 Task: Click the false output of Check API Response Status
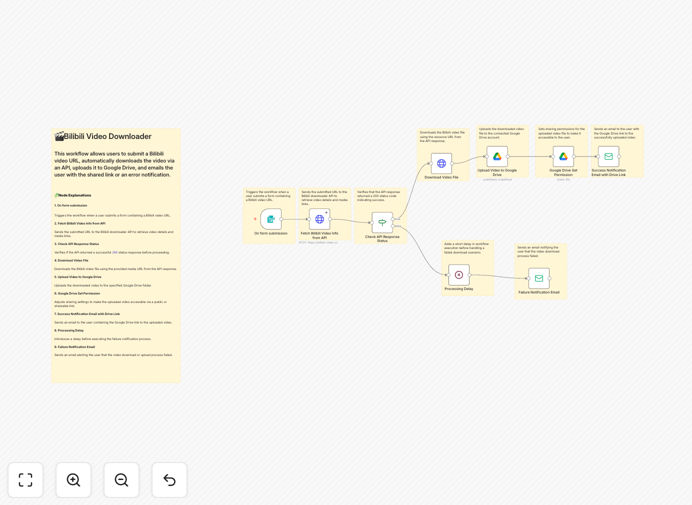[x=393, y=226]
